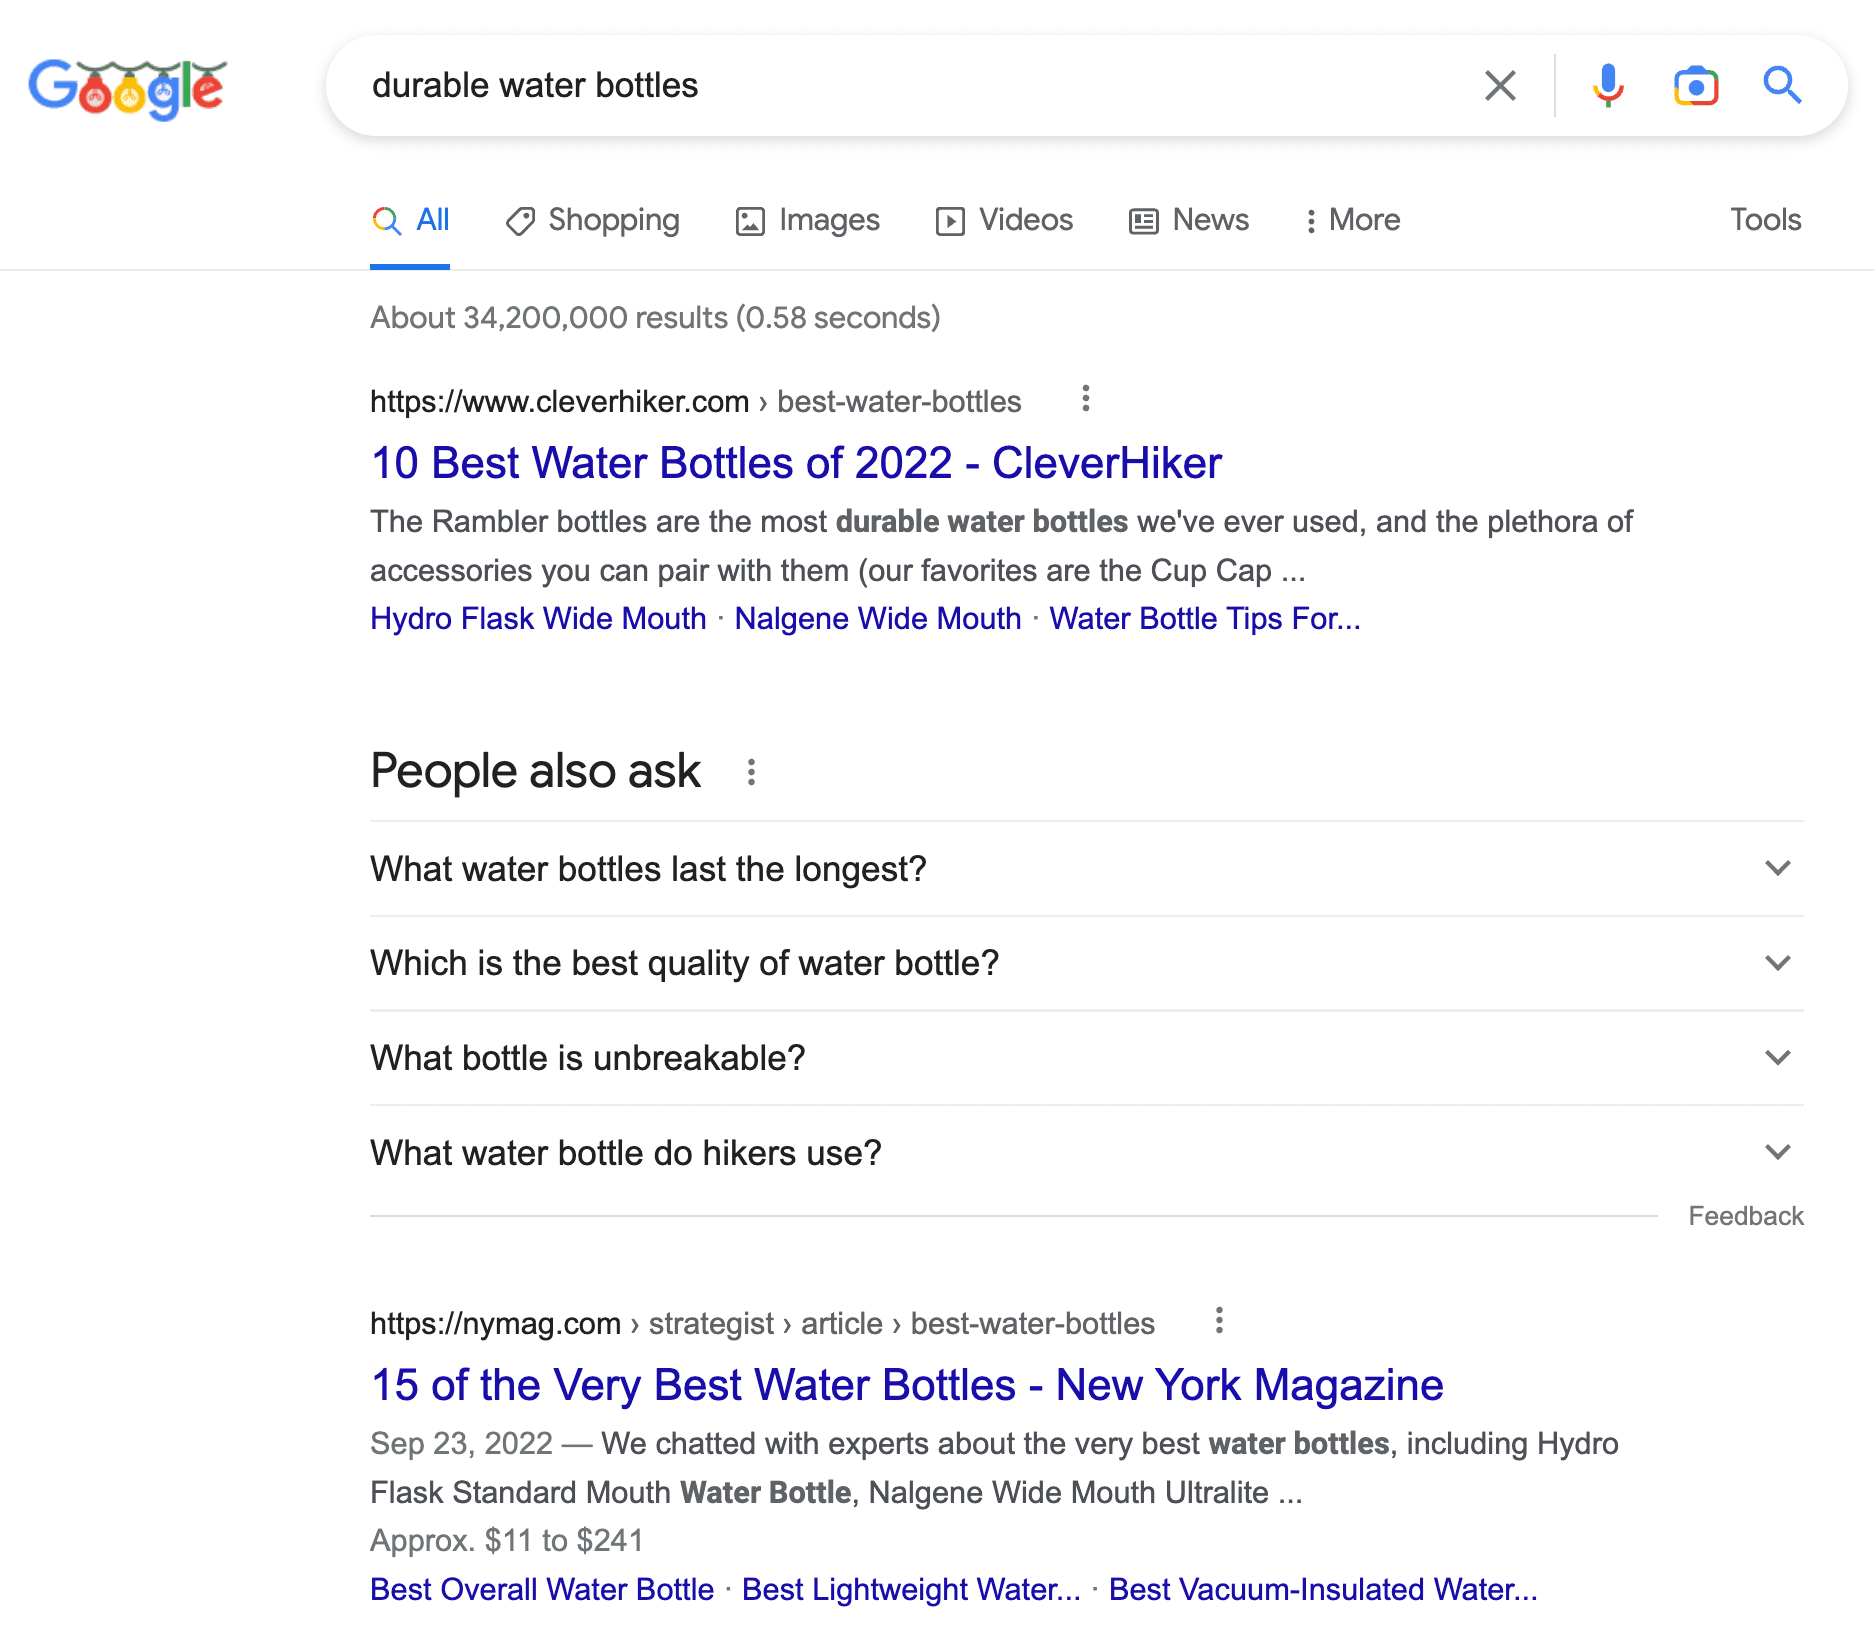Open People also ask options menu
The height and width of the screenshot is (1638, 1874).
tap(751, 772)
